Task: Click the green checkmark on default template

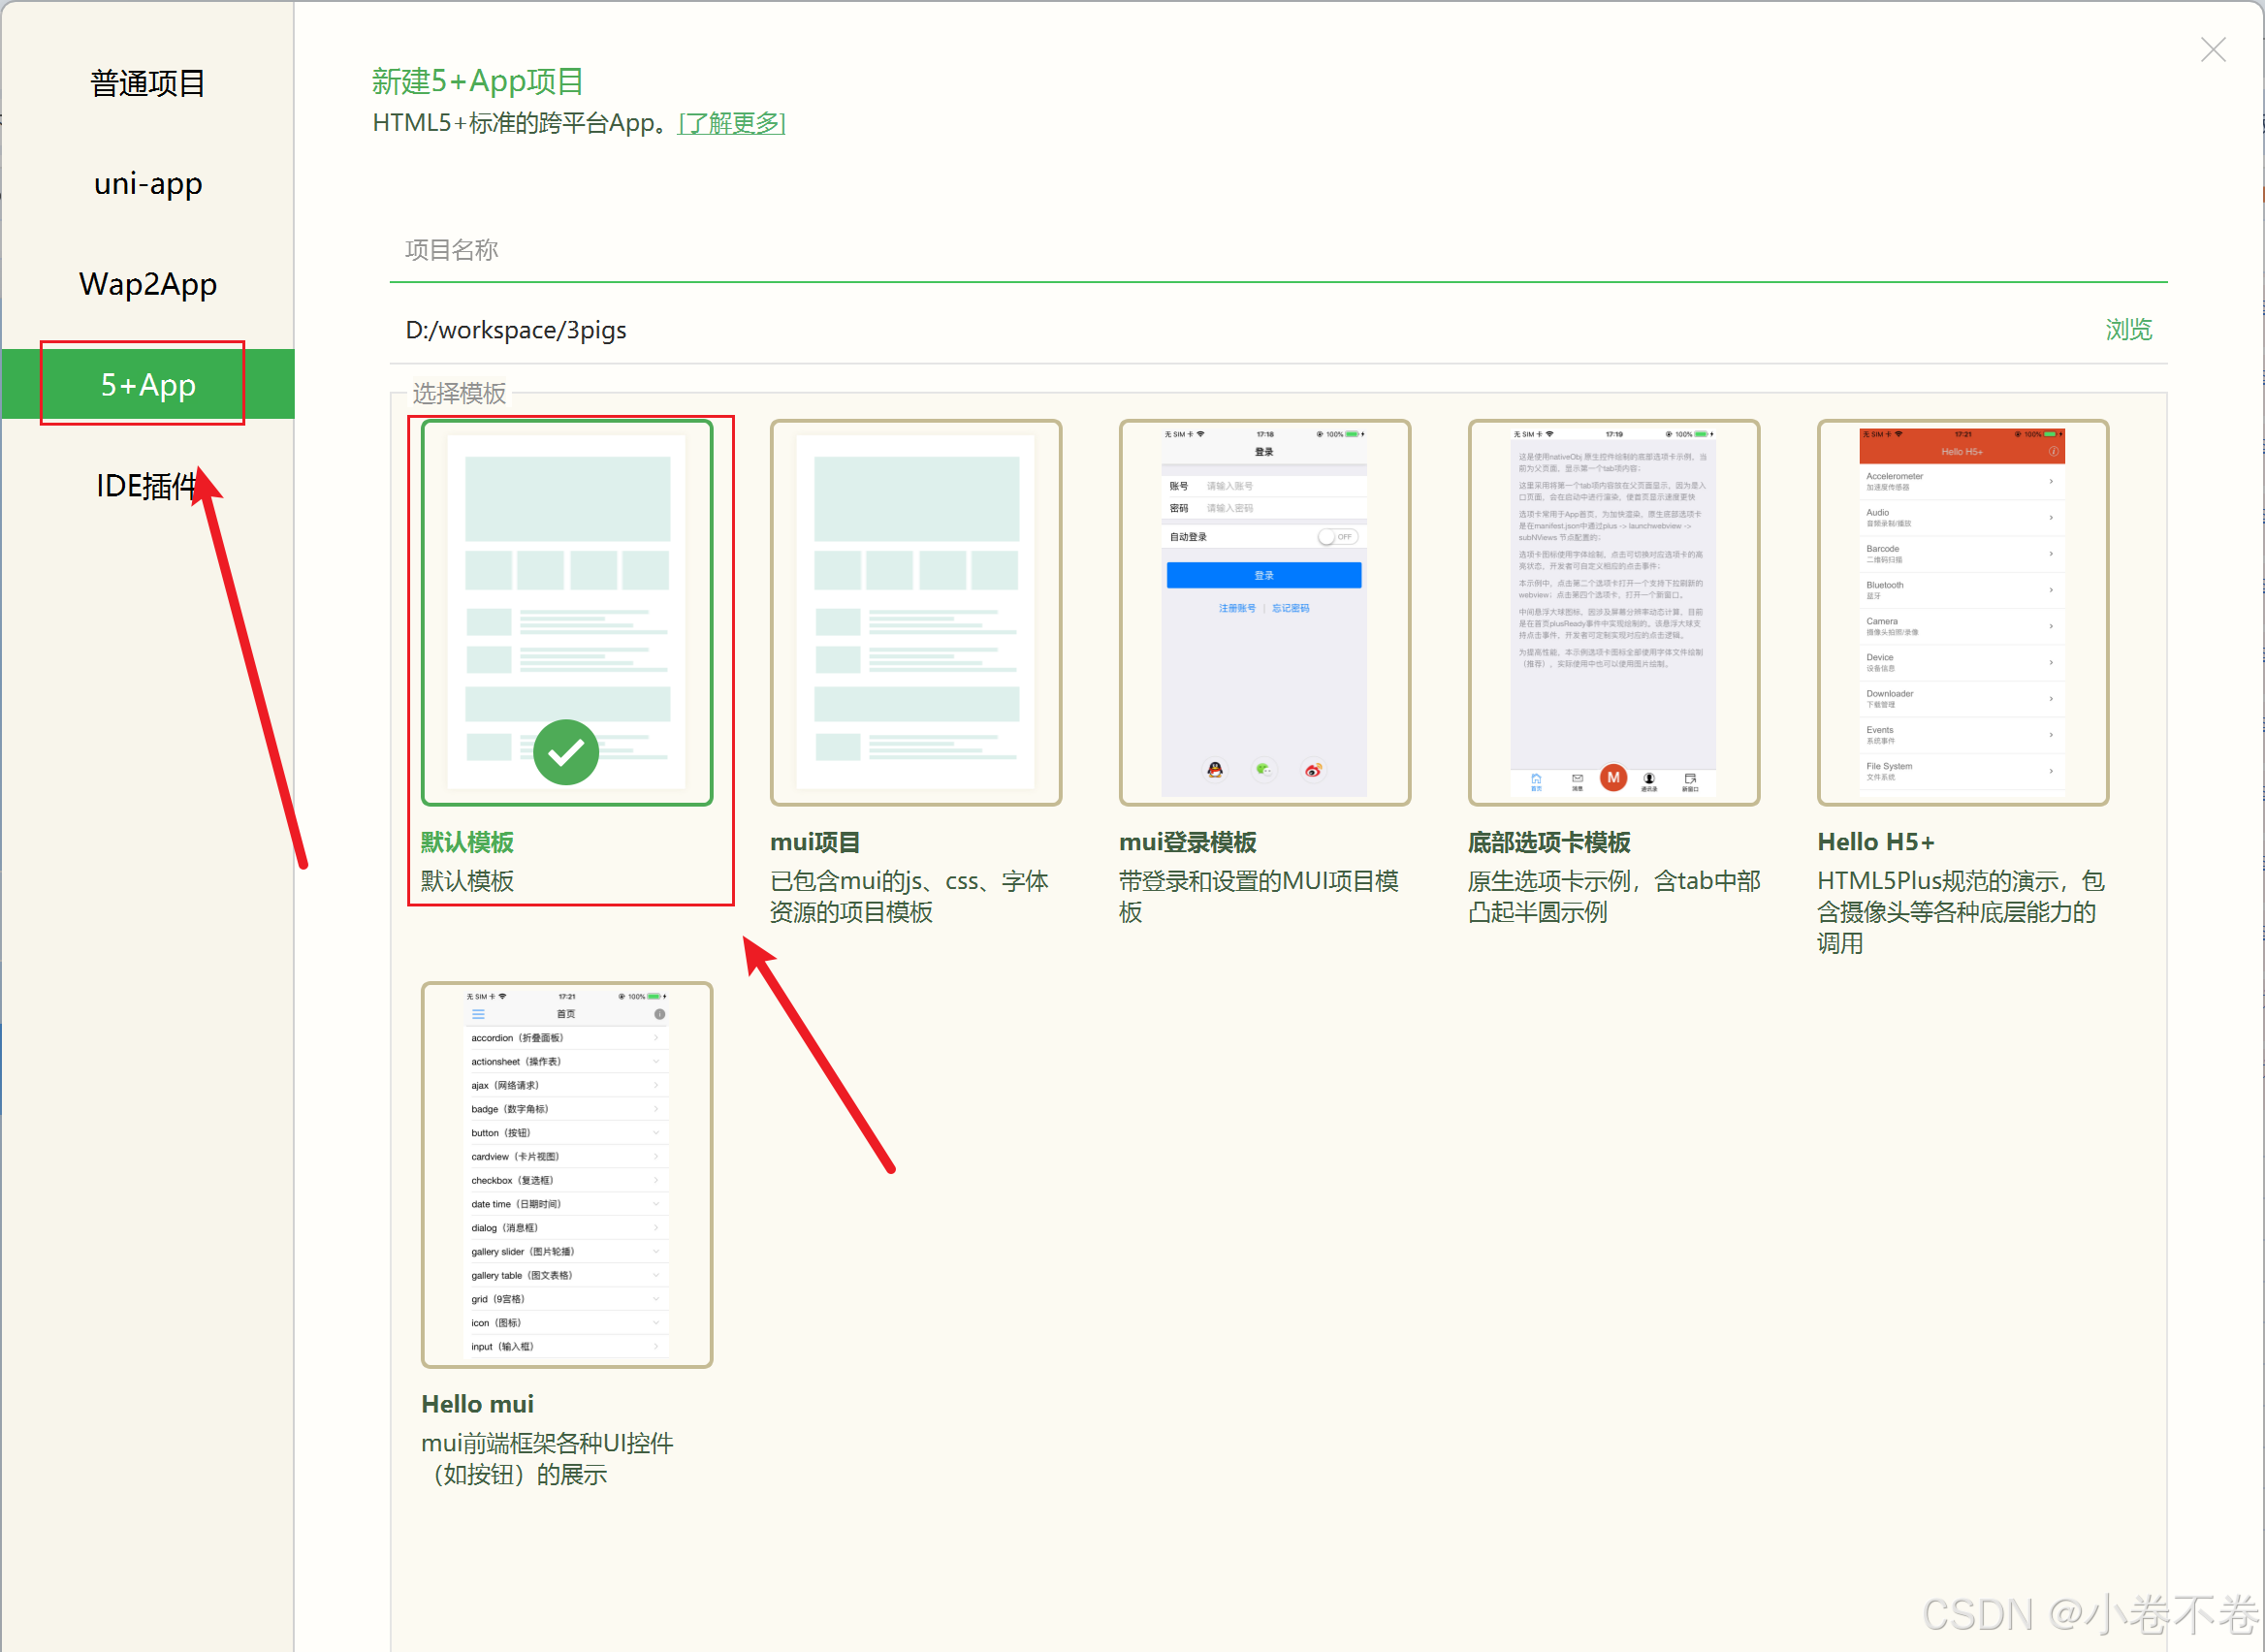Action: pos(566,752)
